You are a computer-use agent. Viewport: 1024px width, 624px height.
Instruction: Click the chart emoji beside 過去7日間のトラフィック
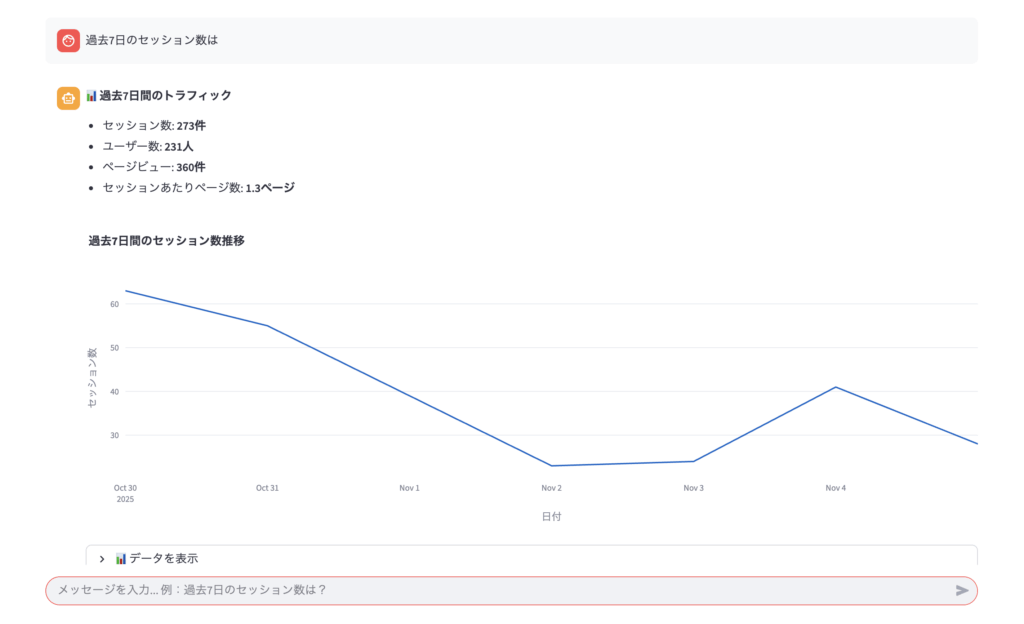91,96
